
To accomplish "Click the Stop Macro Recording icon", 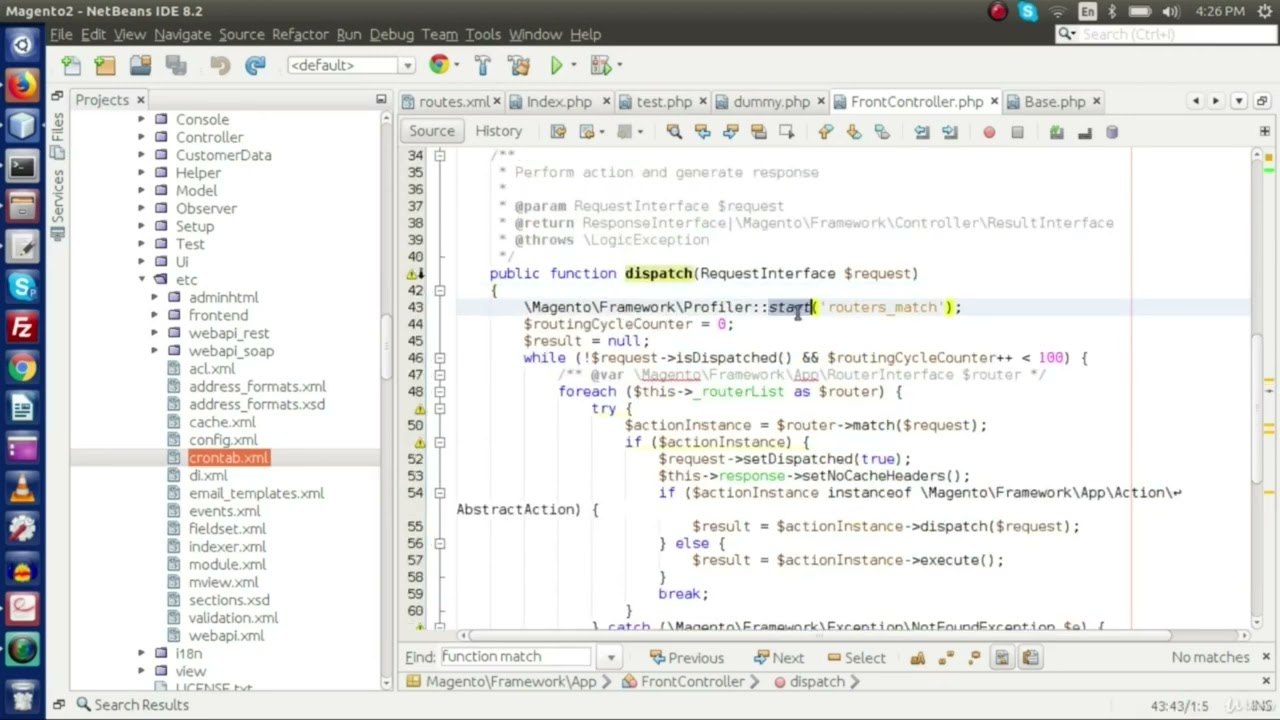I will pos(1017,132).
